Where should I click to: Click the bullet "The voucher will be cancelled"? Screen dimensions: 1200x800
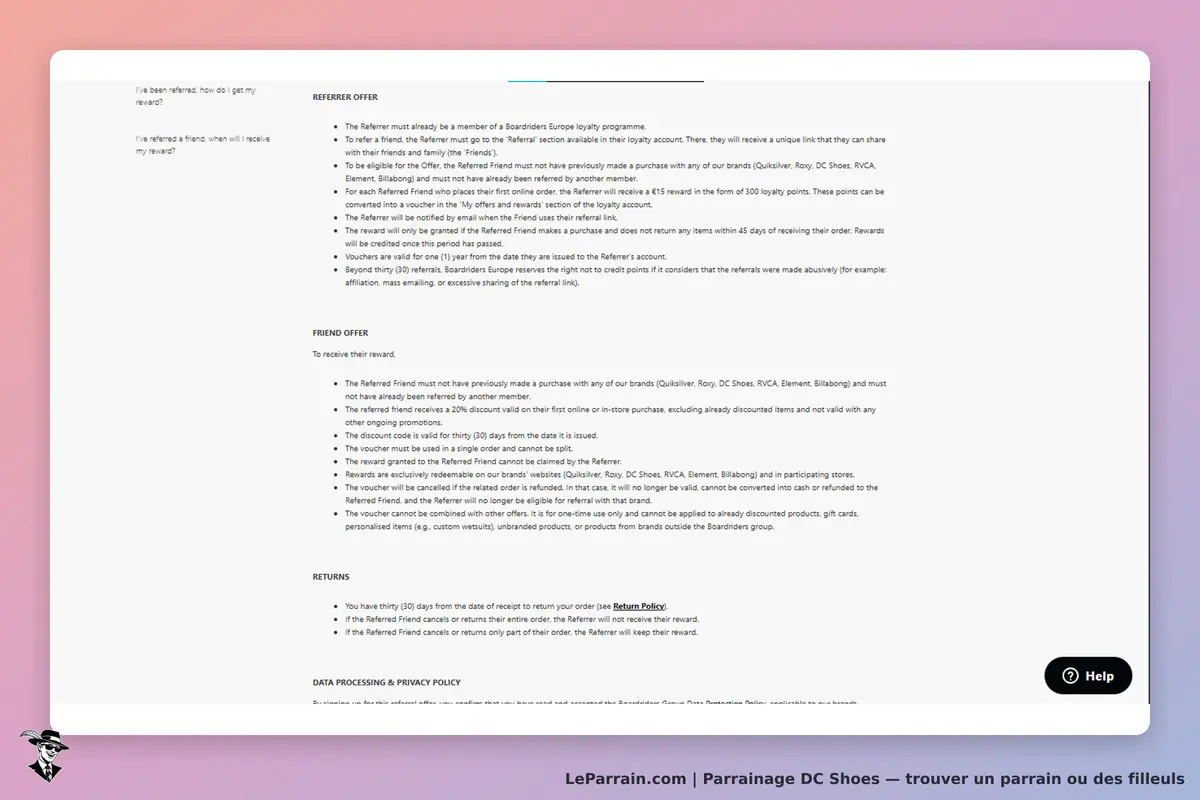(612, 494)
